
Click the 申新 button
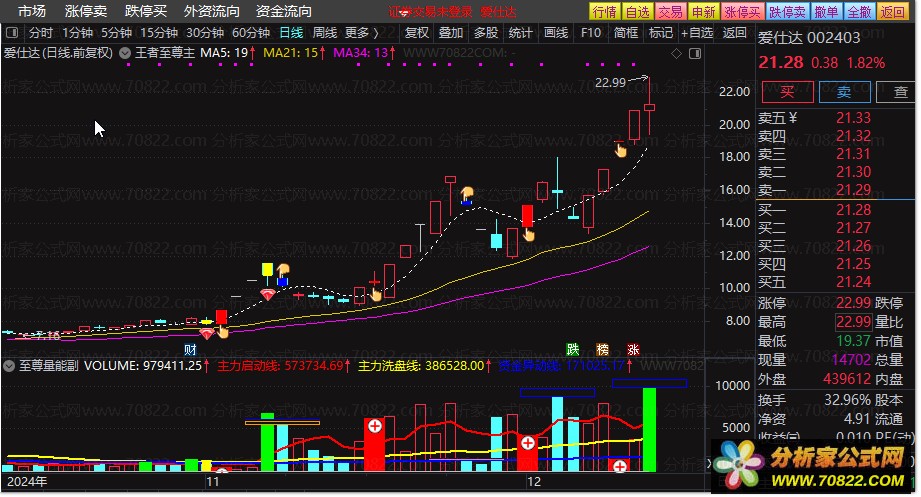(703, 12)
